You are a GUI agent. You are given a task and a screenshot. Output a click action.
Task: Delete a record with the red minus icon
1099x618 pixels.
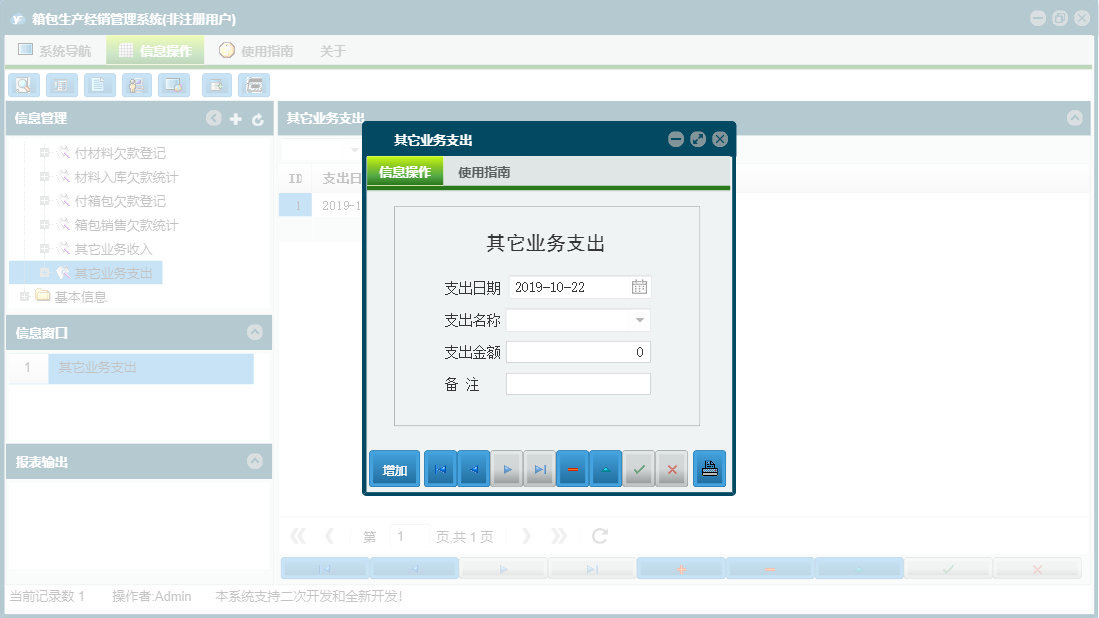pos(572,468)
